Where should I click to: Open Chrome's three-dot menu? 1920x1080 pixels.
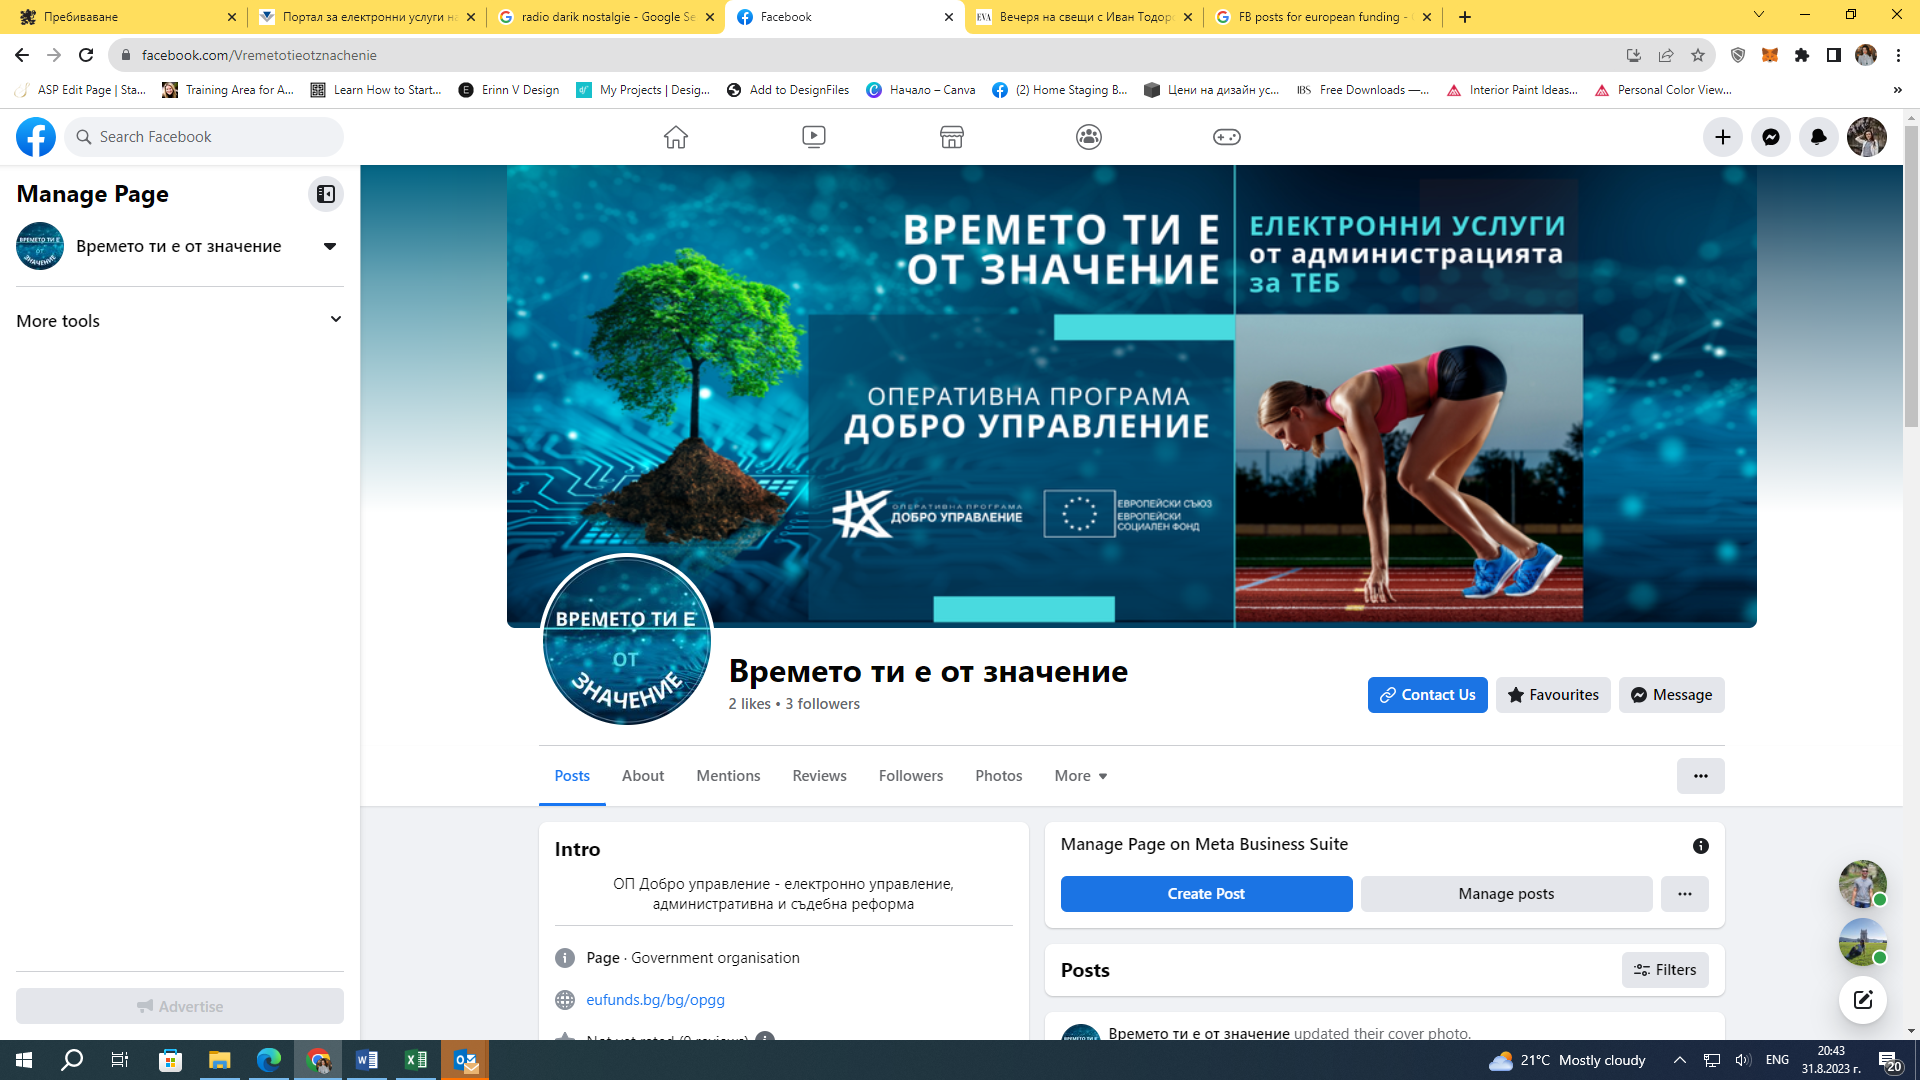[1899, 55]
